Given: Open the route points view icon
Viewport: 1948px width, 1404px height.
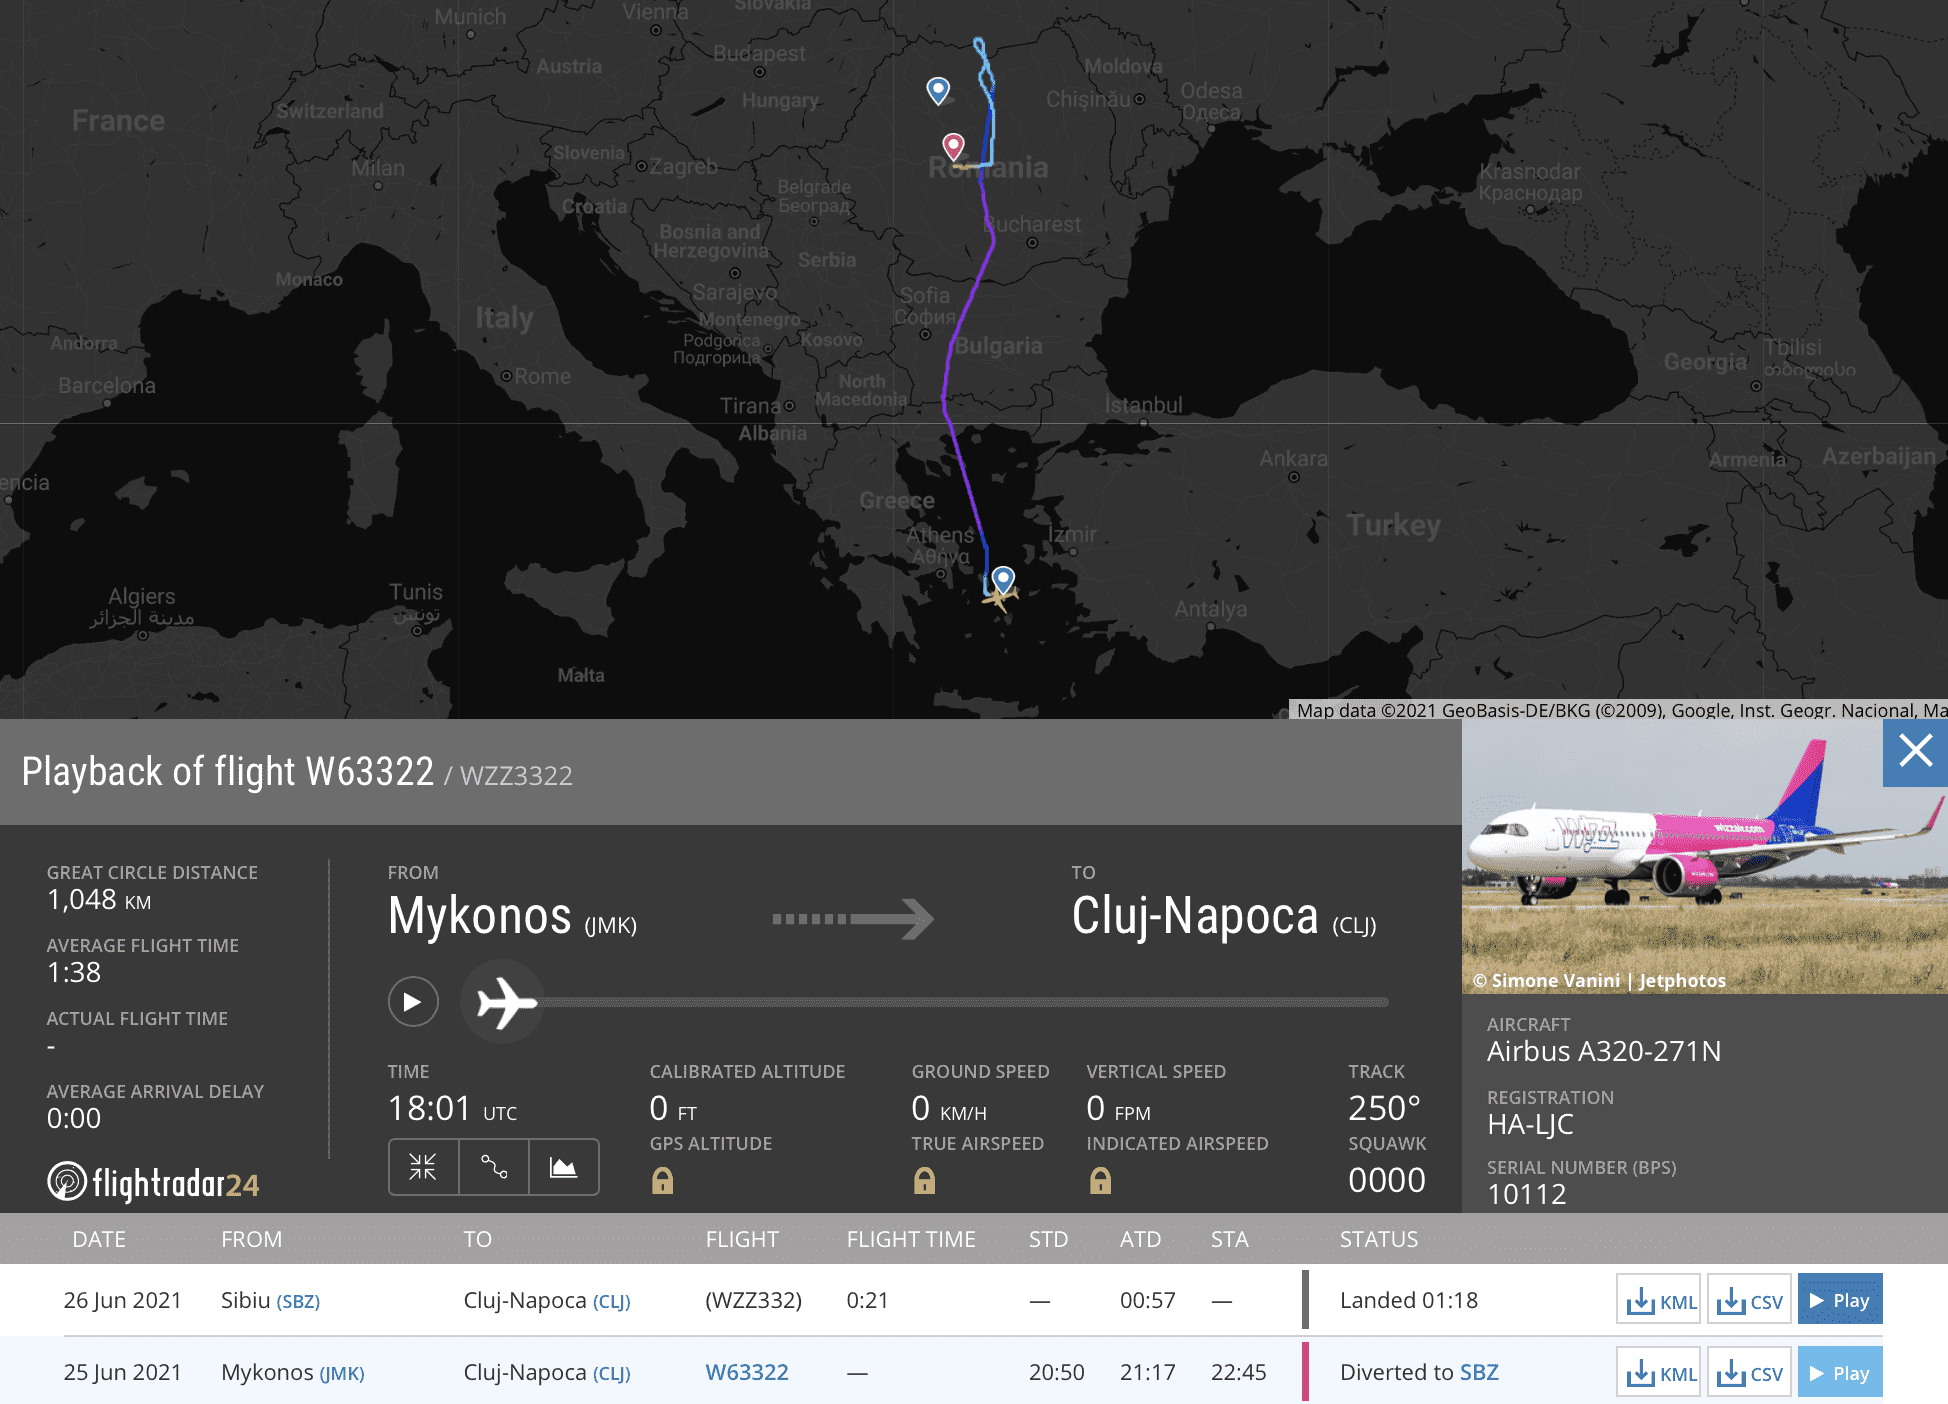Looking at the screenshot, I should [493, 1167].
